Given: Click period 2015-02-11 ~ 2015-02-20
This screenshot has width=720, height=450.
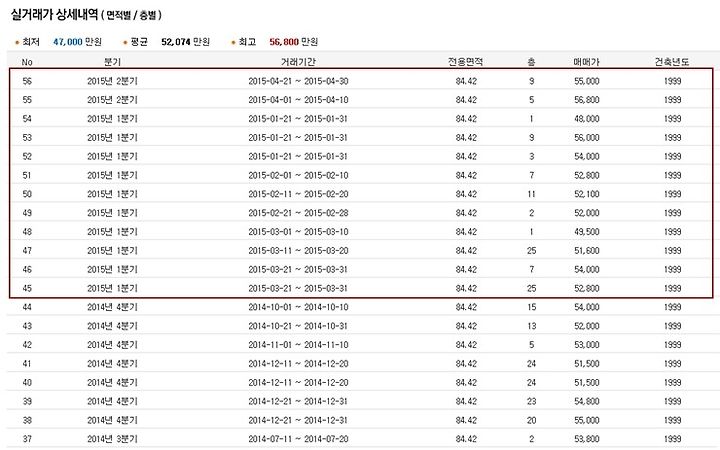Looking at the screenshot, I should coord(298,194).
